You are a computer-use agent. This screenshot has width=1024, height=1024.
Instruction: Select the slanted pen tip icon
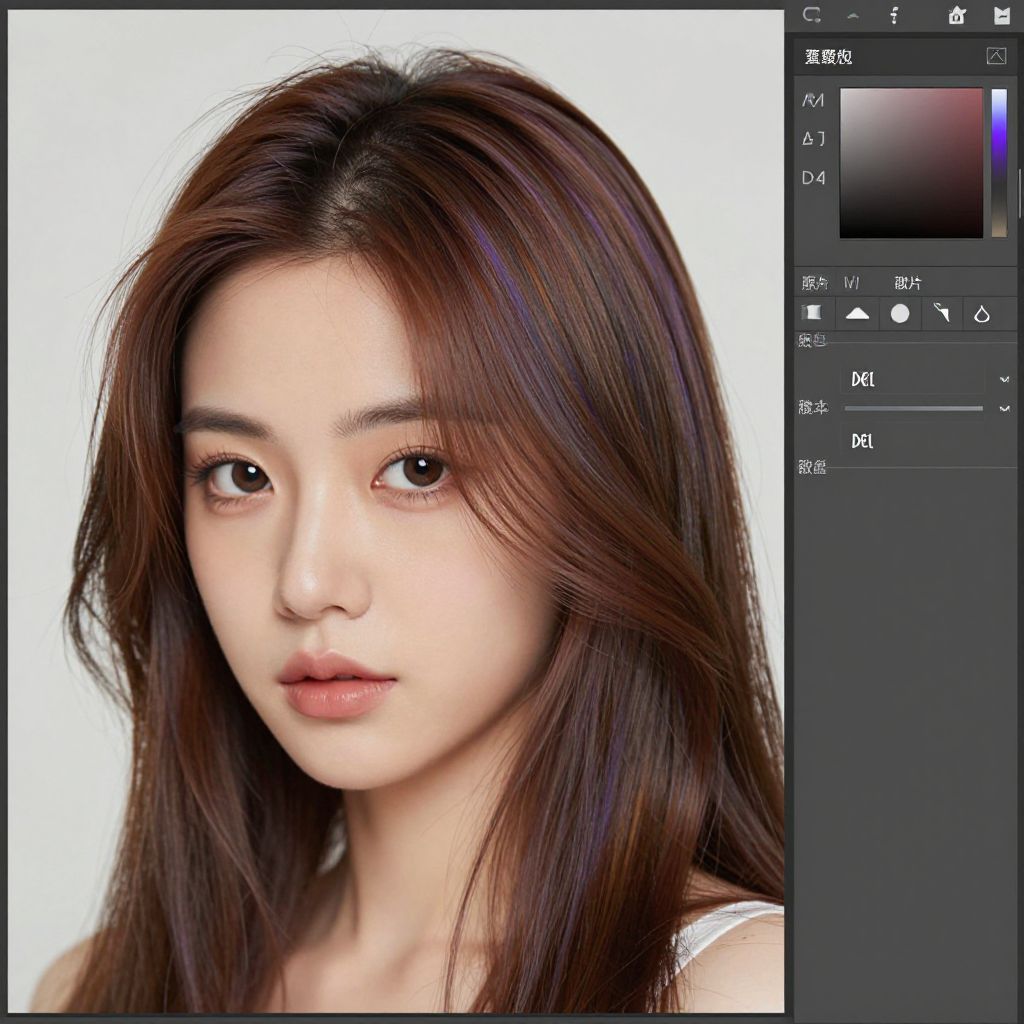click(x=941, y=313)
